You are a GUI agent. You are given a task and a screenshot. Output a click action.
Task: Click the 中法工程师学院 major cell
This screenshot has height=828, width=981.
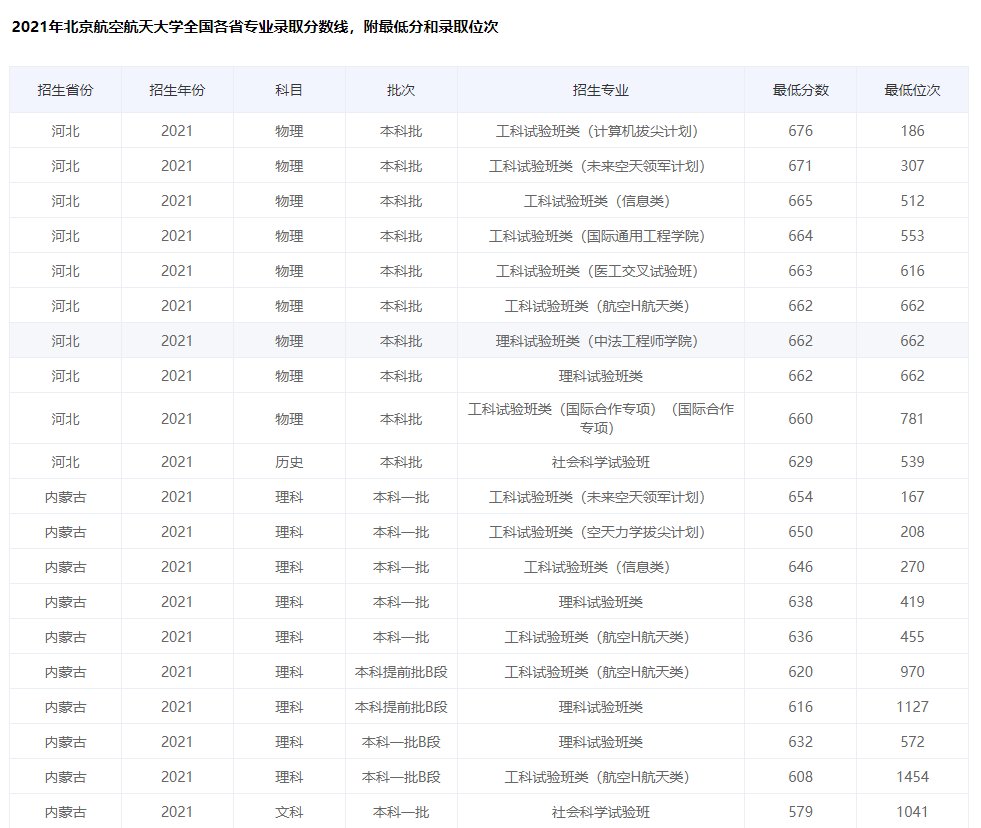coord(601,341)
